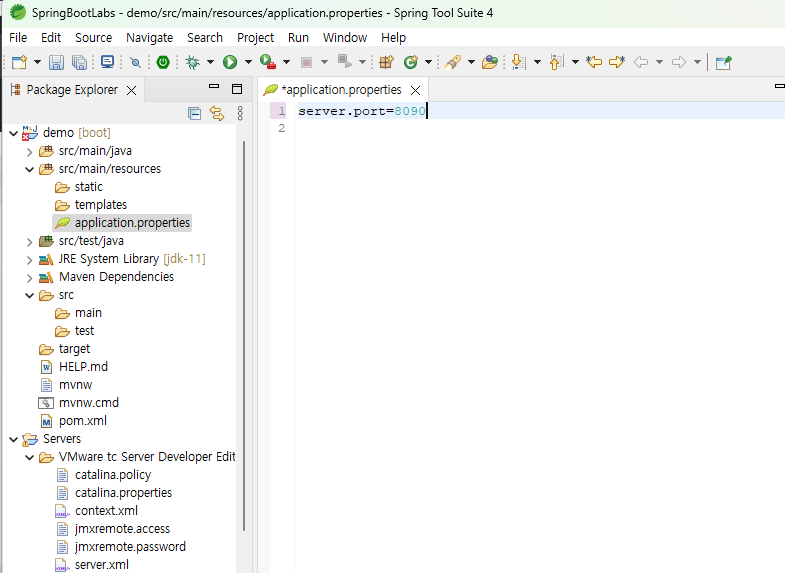Click the New Java Class icon
This screenshot has width=785, height=573.
pos(411,62)
